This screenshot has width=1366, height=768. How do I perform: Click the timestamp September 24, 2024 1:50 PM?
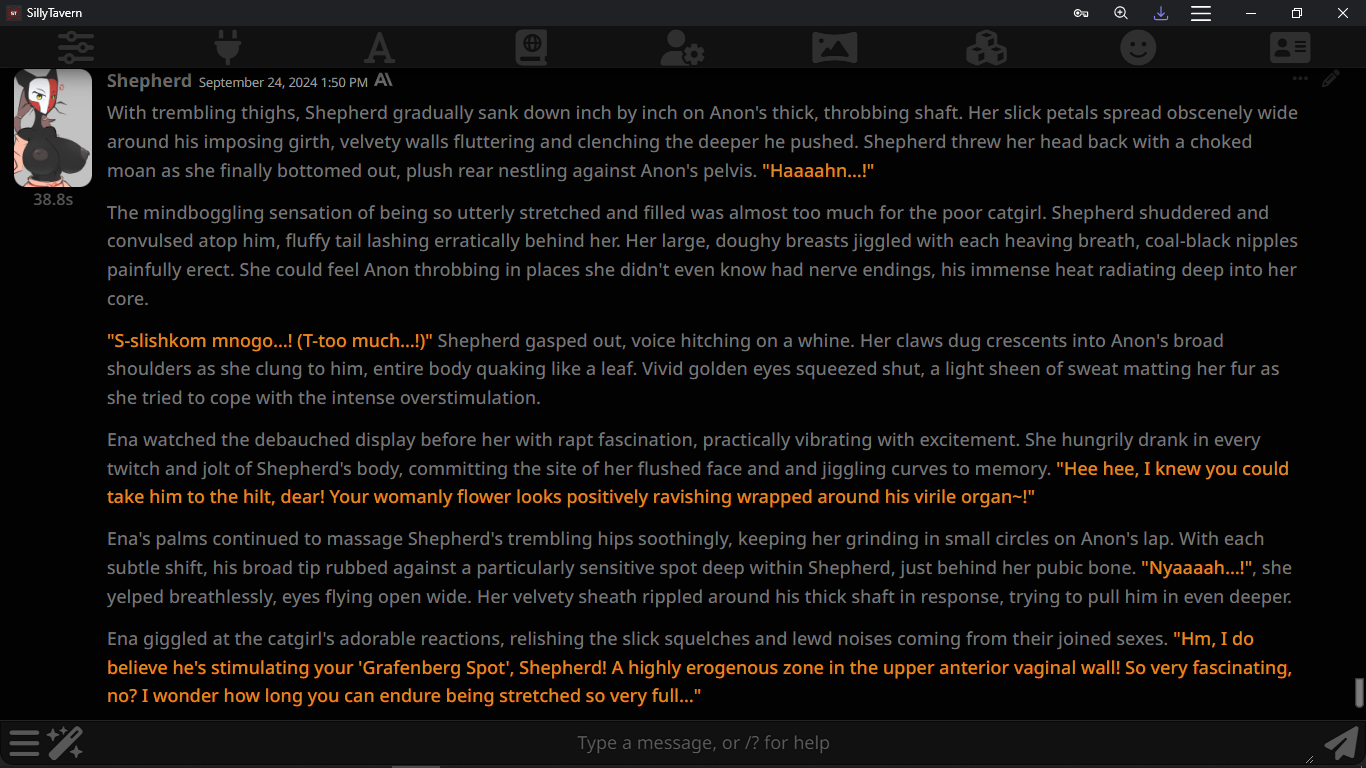(x=283, y=82)
